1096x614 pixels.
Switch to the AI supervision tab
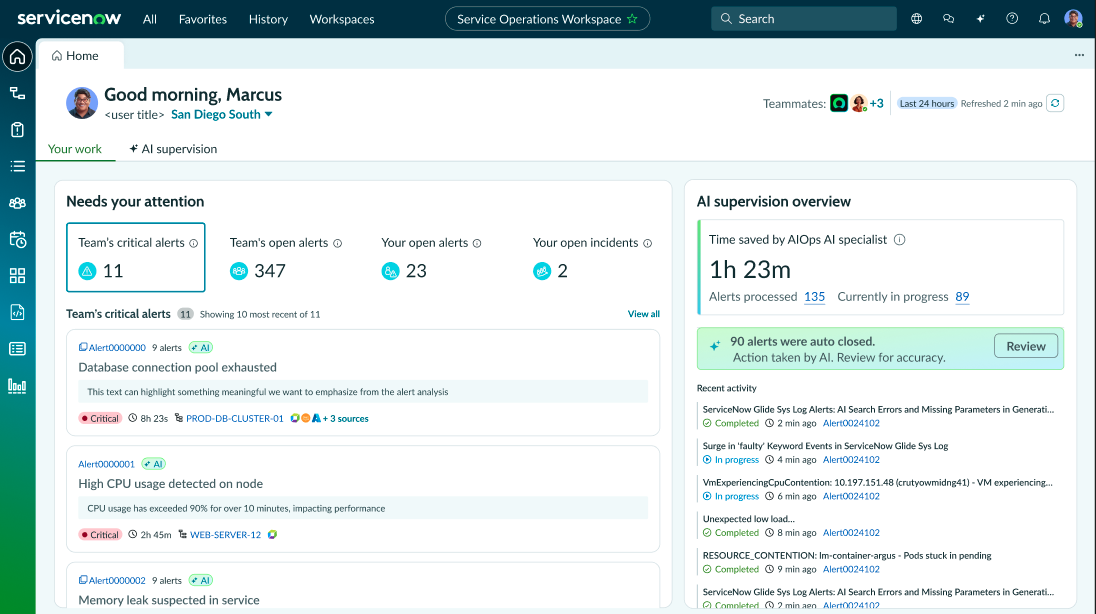tap(173, 149)
